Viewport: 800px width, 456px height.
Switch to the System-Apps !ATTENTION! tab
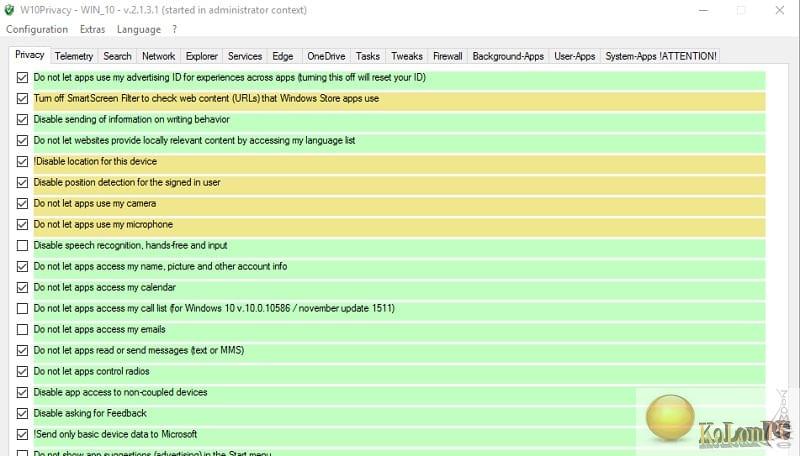tap(661, 56)
